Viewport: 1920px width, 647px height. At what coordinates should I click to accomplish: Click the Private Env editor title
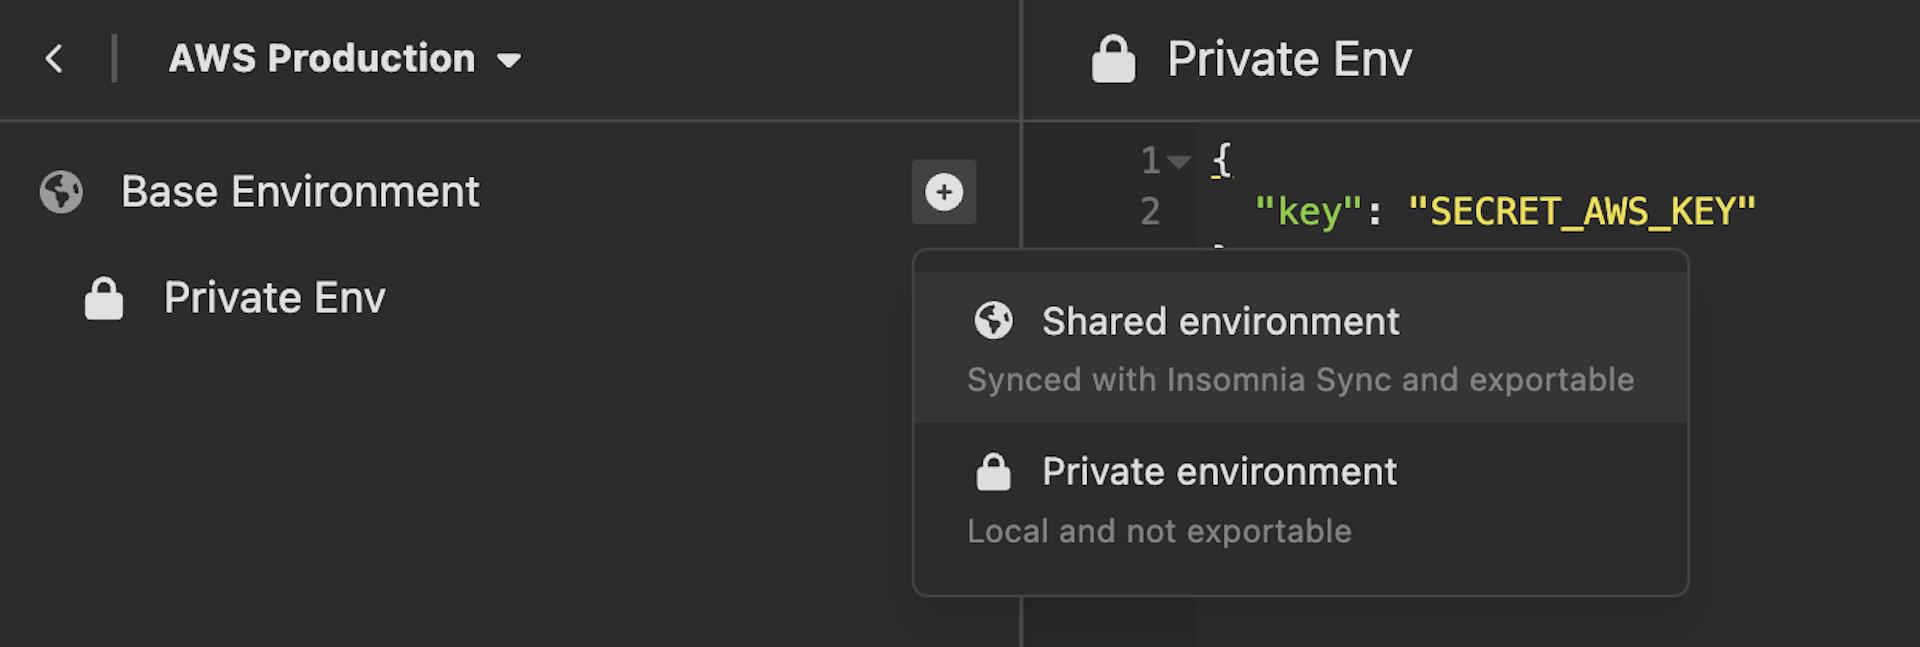coord(1289,59)
